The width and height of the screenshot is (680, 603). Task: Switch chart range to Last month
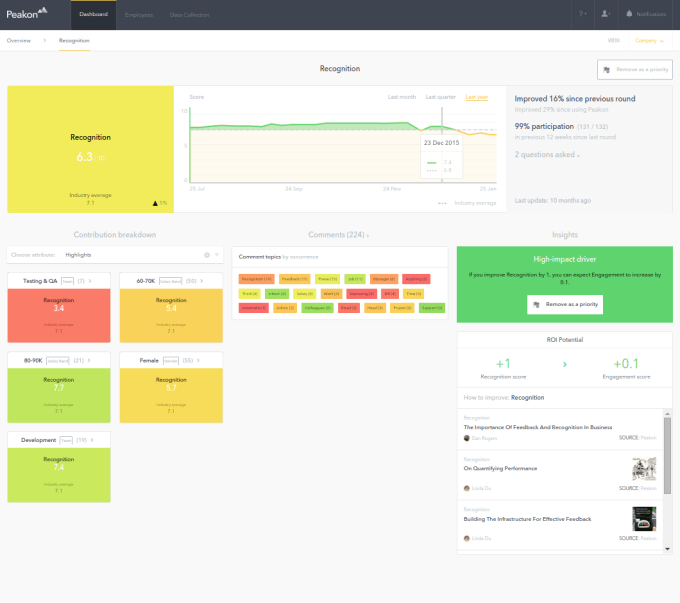(x=402, y=97)
